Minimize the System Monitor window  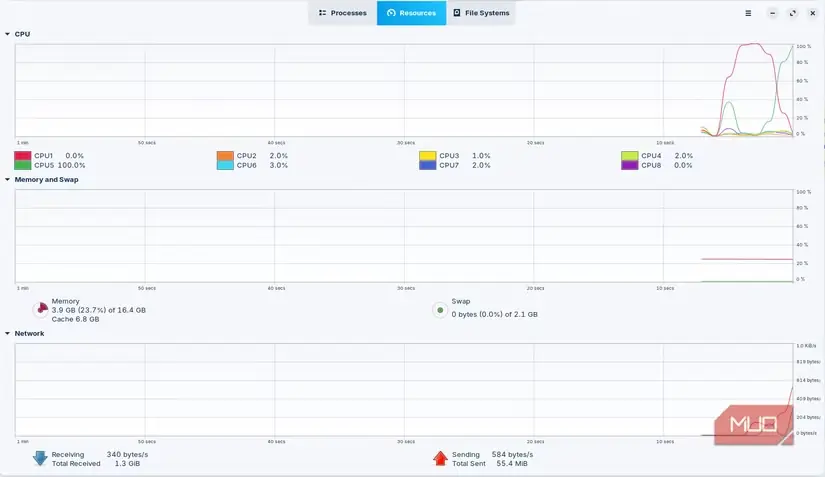pyautogui.click(x=772, y=13)
